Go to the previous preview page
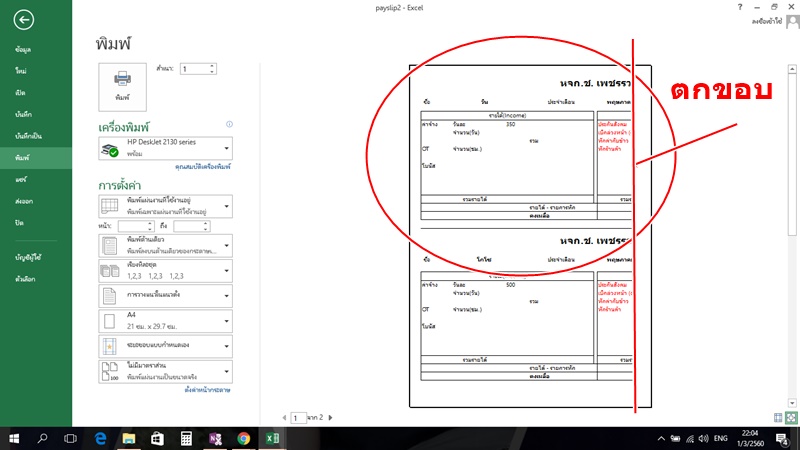This screenshot has height=450, width=800. (284, 417)
